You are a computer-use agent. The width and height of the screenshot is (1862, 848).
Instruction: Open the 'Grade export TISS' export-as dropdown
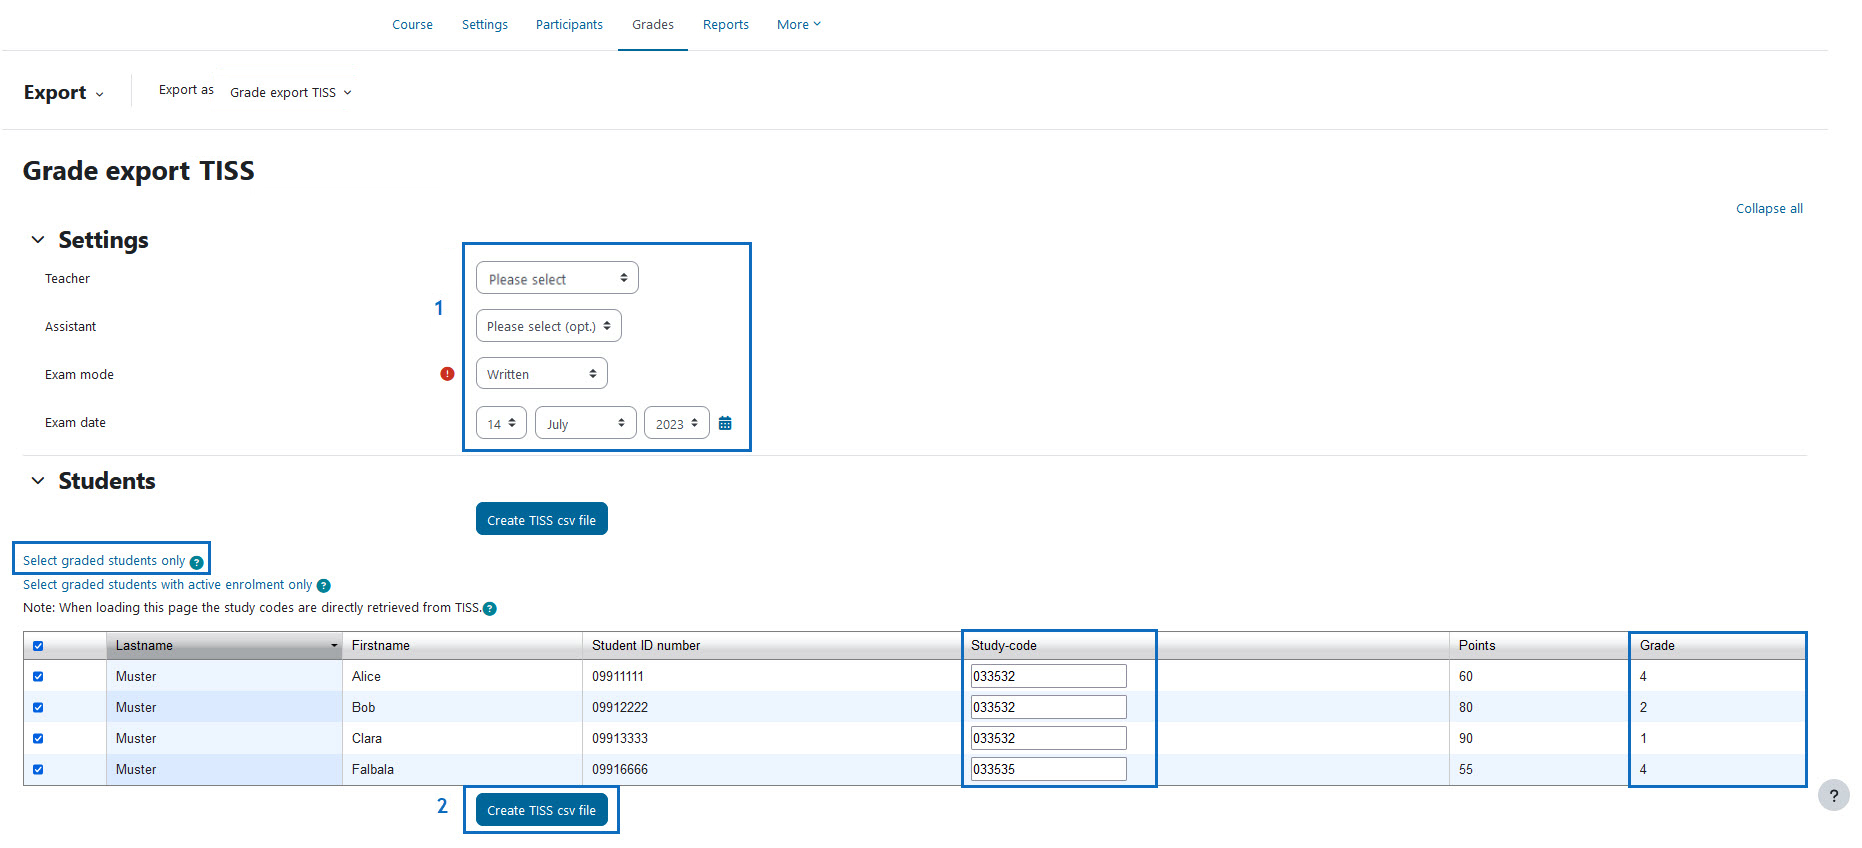tap(291, 93)
